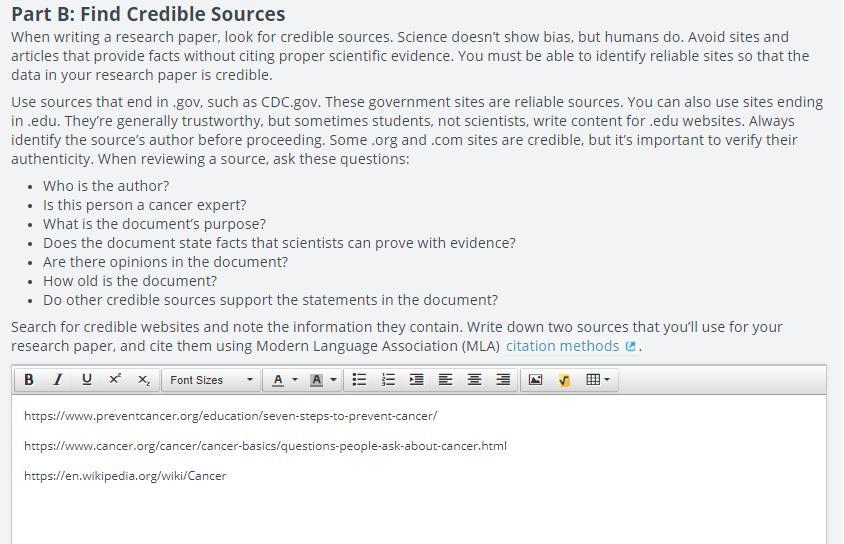844x544 pixels.
Task: Center align the text
Action: point(475,380)
